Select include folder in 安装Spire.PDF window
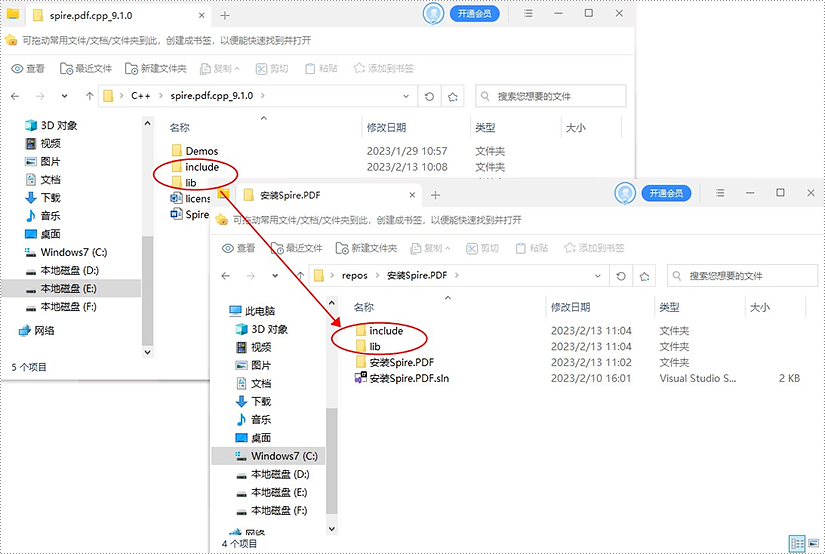The height and width of the screenshot is (554, 825). [x=380, y=330]
